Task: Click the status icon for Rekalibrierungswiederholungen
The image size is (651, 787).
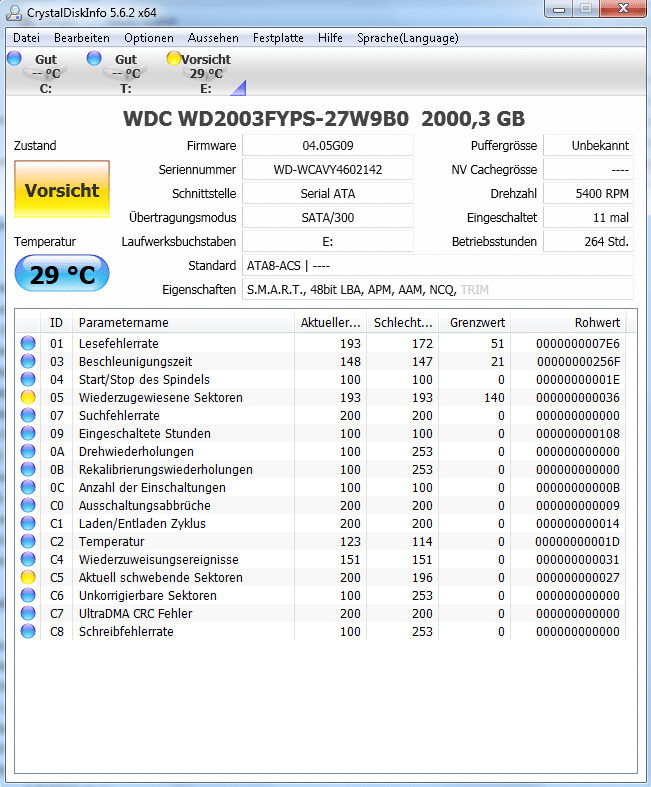Action: pyautogui.click(x=28, y=470)
